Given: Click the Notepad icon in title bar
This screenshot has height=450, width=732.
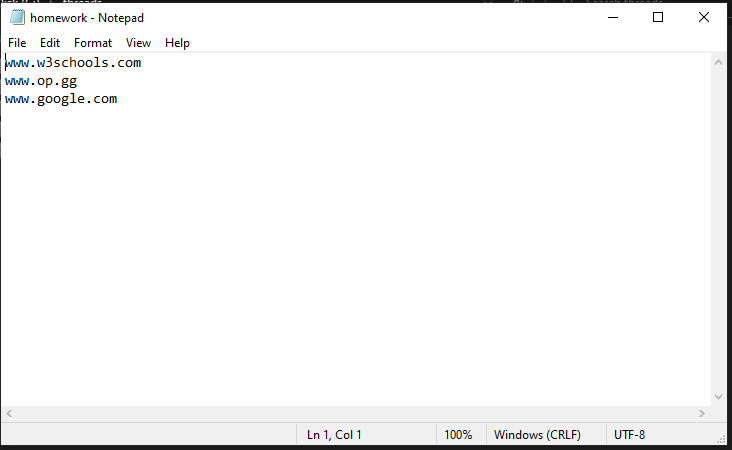Looking at the screenshot, I should pos(17,17).
